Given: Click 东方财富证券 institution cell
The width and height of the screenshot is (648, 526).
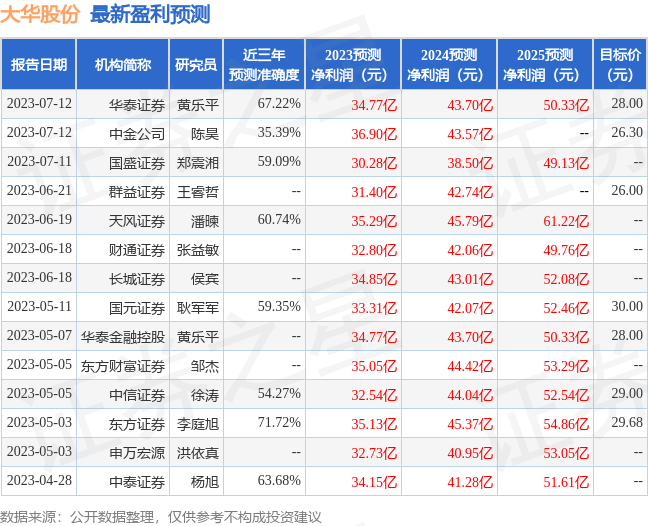Looking at the screenshot, I should click(123, 366).
